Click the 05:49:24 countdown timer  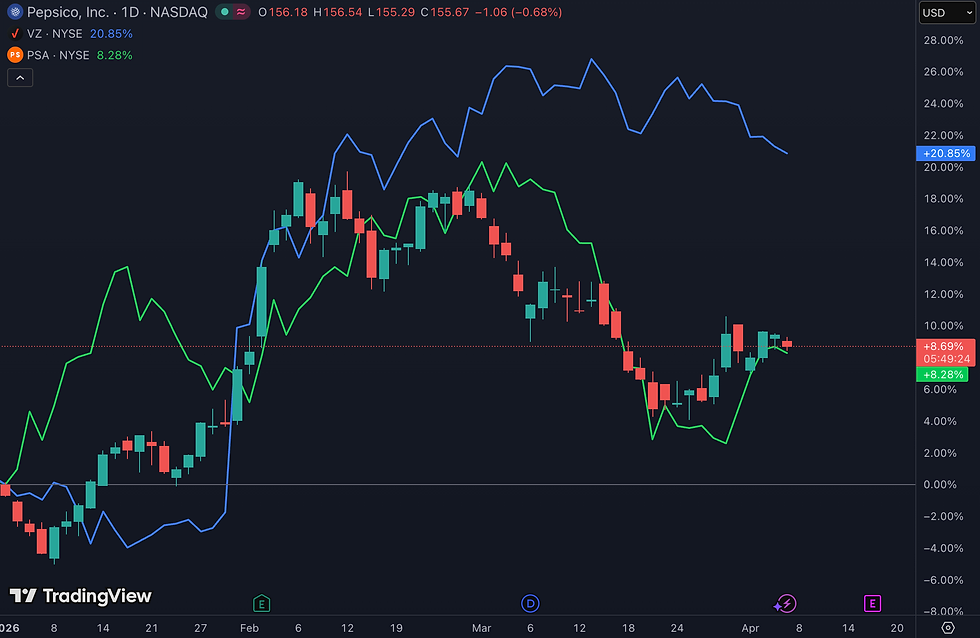(946, 359)
